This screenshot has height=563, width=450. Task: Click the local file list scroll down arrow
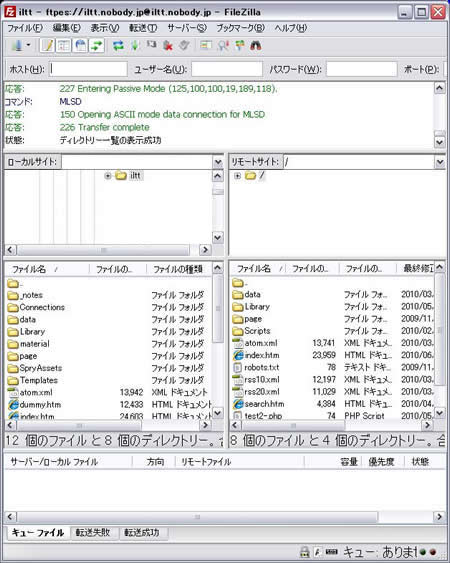218,413
